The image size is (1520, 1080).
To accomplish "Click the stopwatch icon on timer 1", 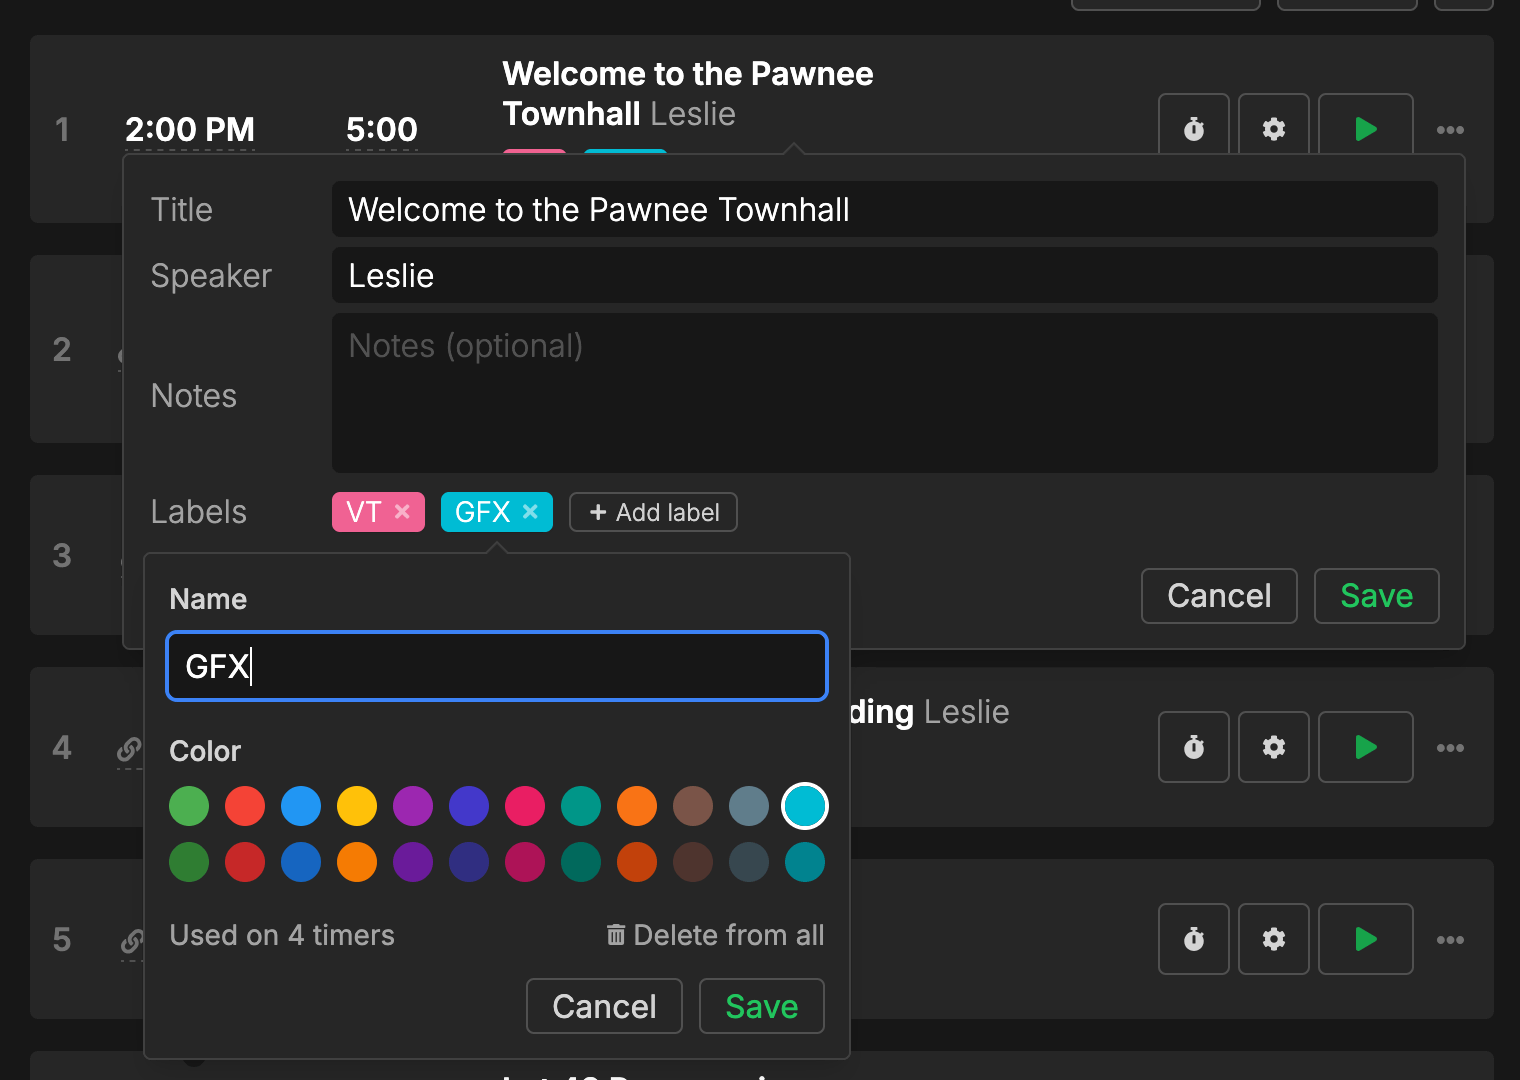I will [1193, 128].
